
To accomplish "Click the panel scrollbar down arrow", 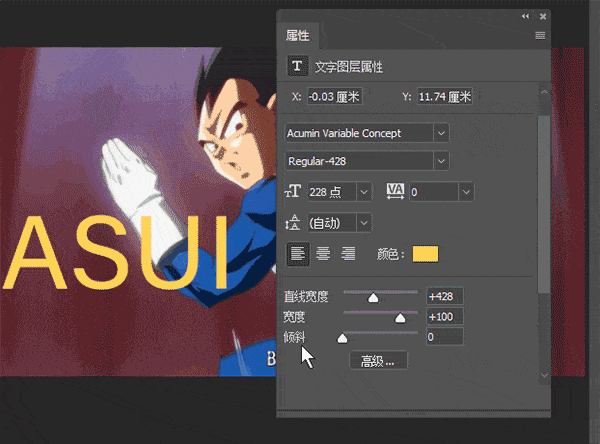I will click(x=544, y=375).
